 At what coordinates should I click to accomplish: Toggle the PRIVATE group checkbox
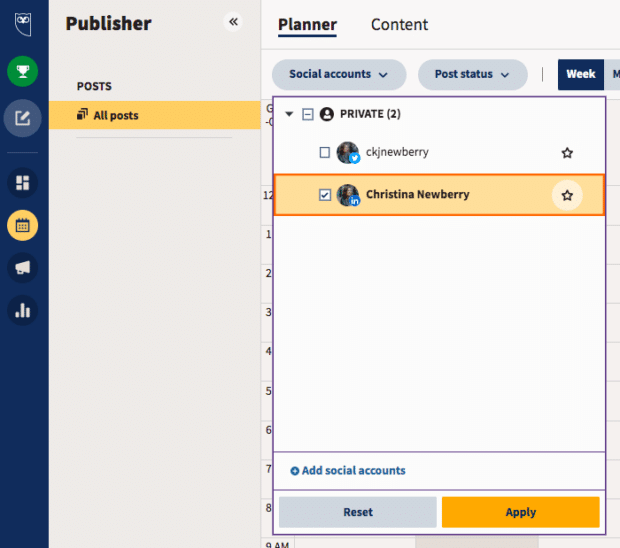coord(308,114)
